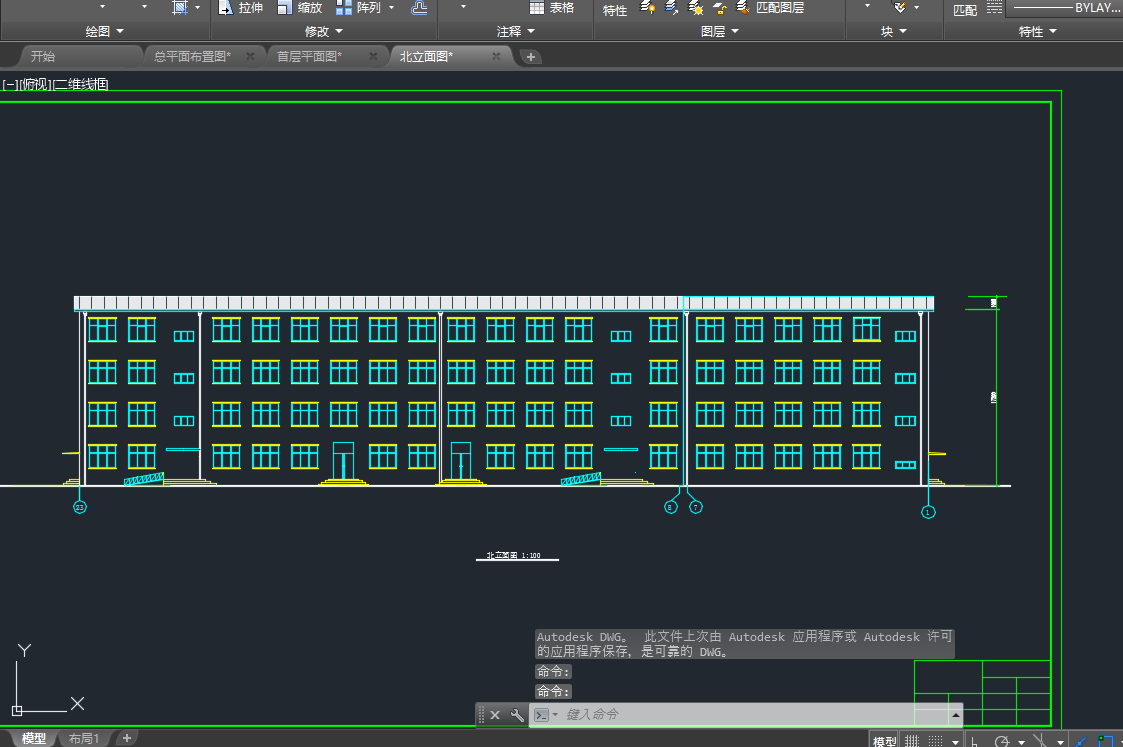1123x747 pixels.
Task: Click the 特性匹配 (Match Properties) icon
Action: click(x=964, y=10)
